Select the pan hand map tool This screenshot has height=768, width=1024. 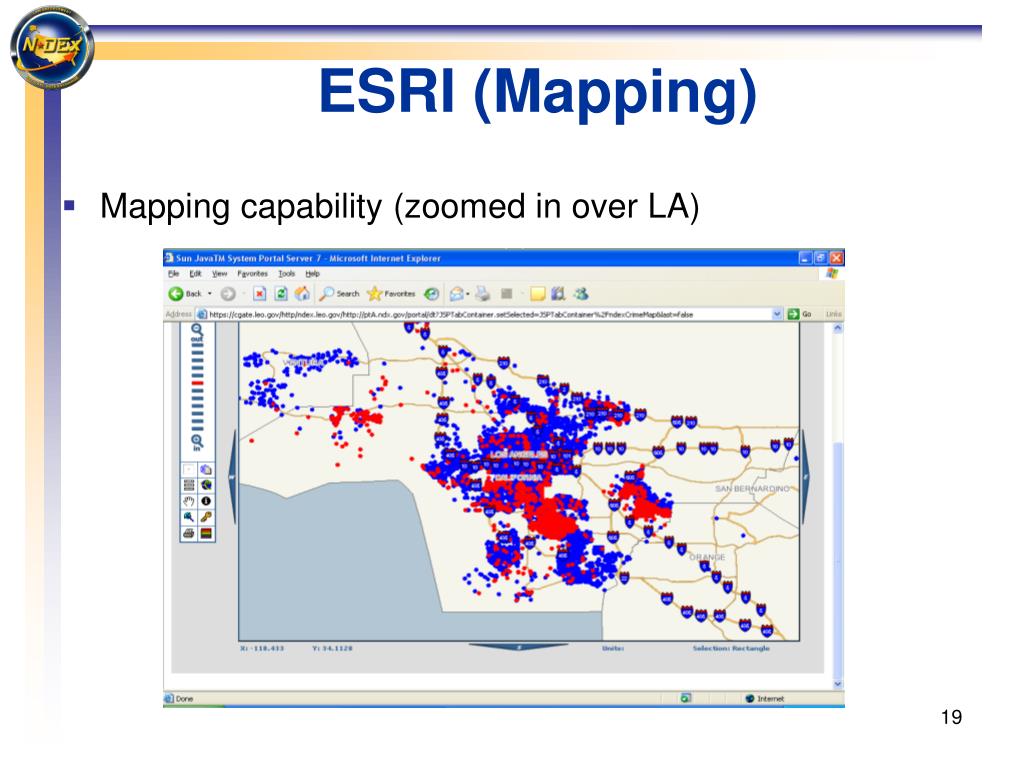click(x=189, y=501)
